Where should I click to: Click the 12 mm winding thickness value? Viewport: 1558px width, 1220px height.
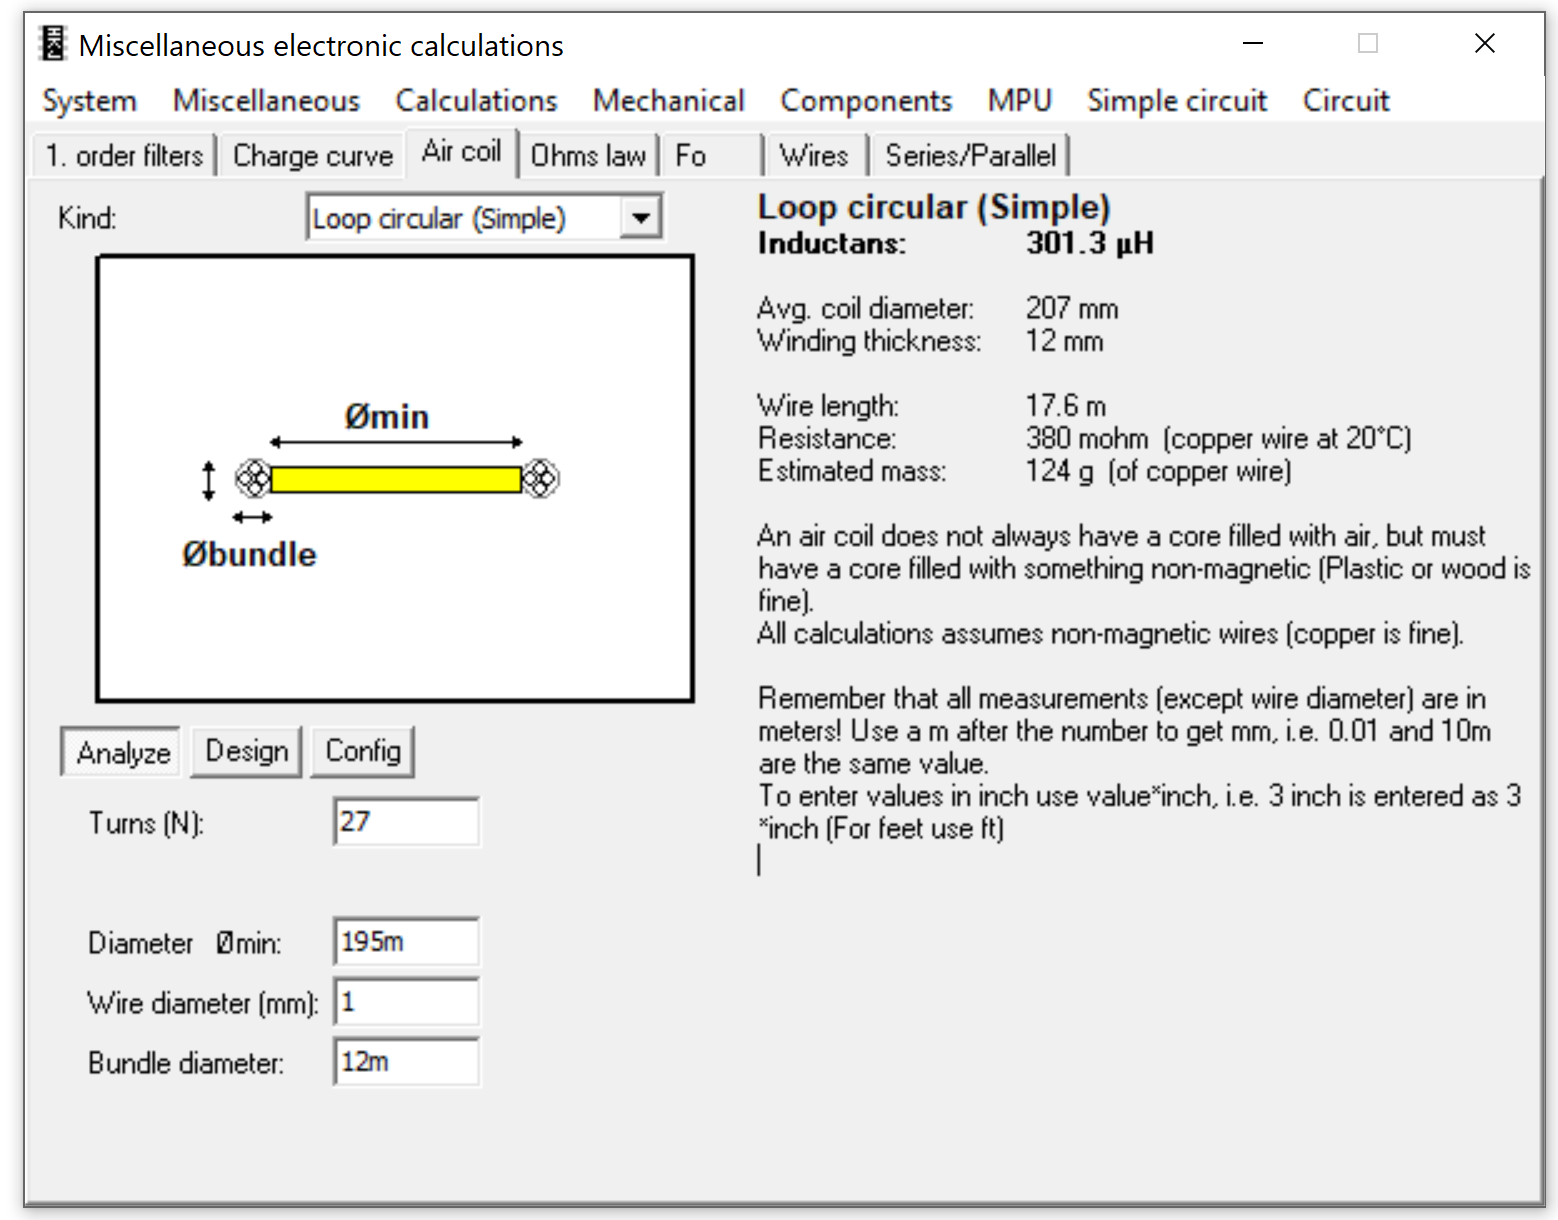coord(1064,341)
